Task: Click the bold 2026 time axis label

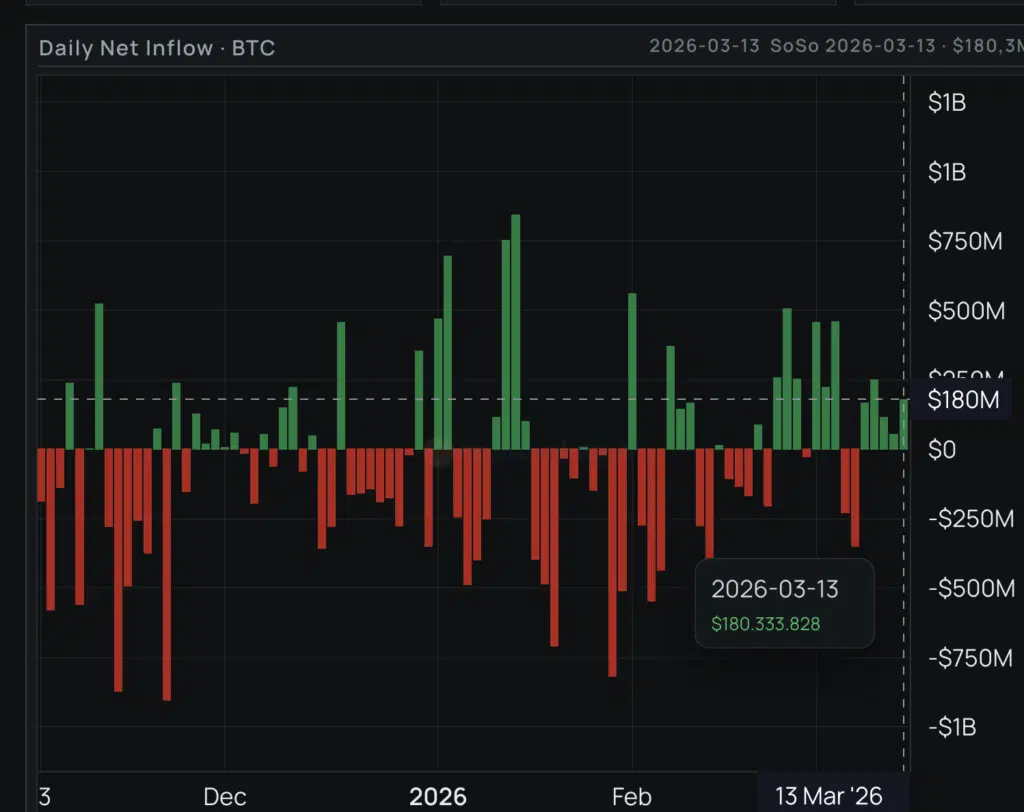Action: click(x=438, y=796)
